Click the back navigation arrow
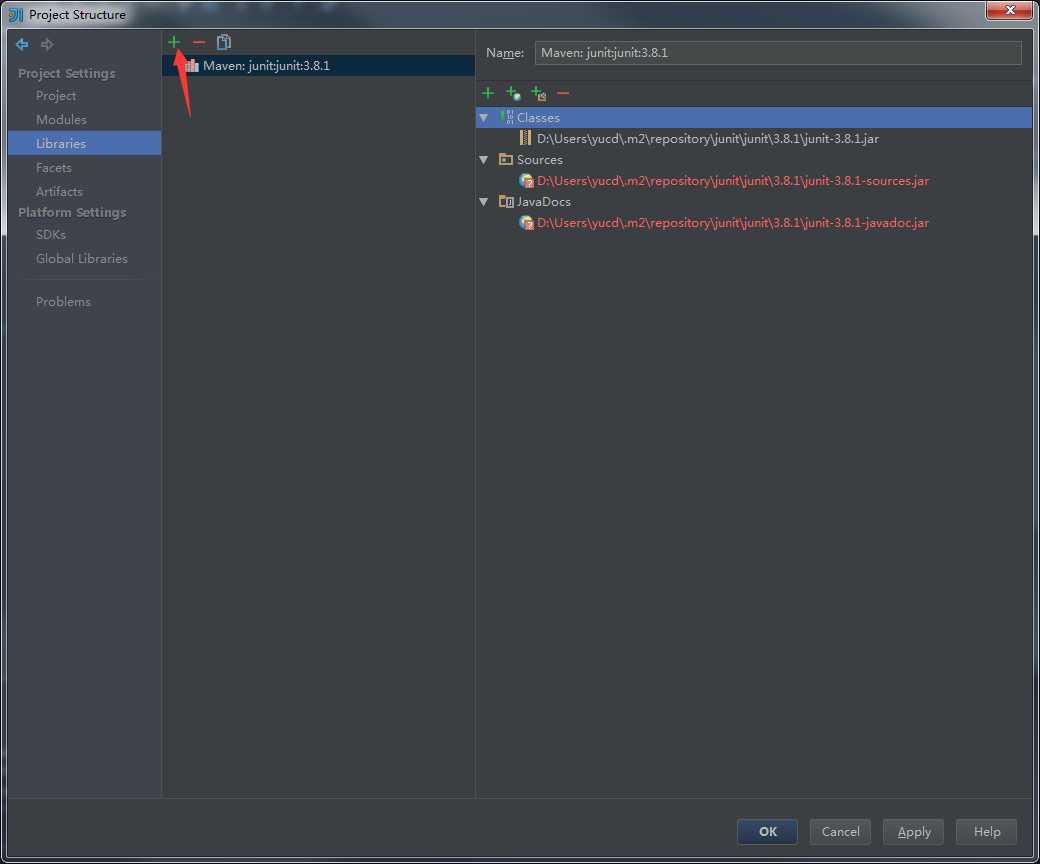 tap(22, 44)
